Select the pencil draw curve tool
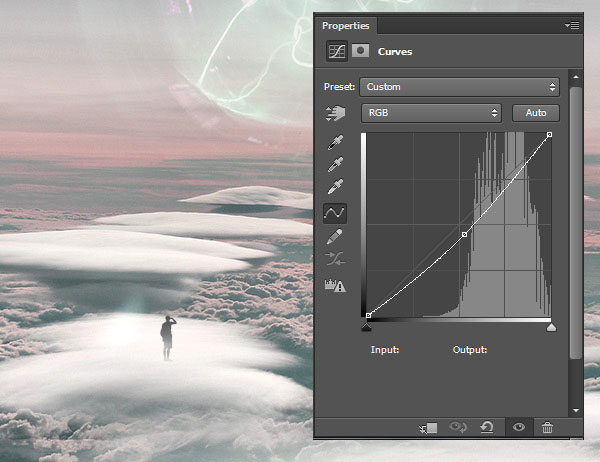The height and width of the screenshot is (462, 600). [x=335, y=236]
